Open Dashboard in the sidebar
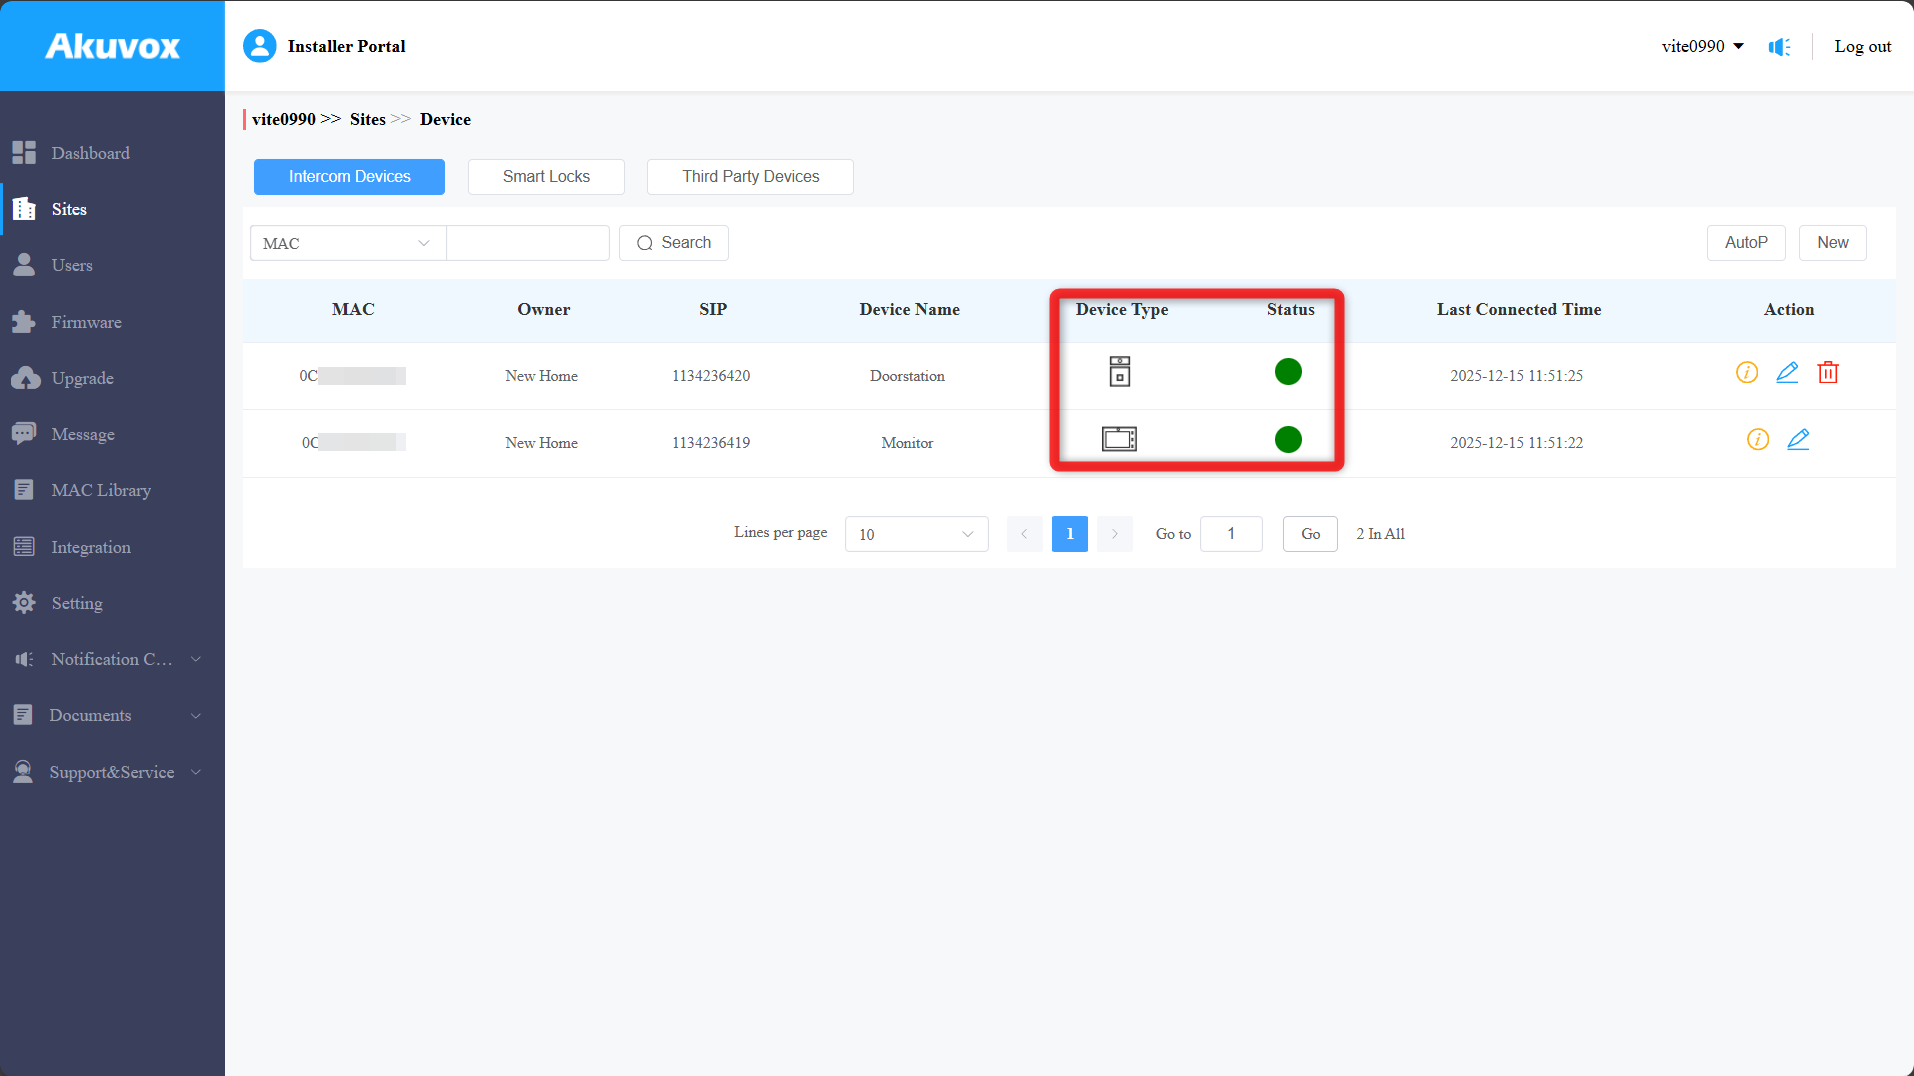Screen dimensions: 1914x1076 coord(90,153)
